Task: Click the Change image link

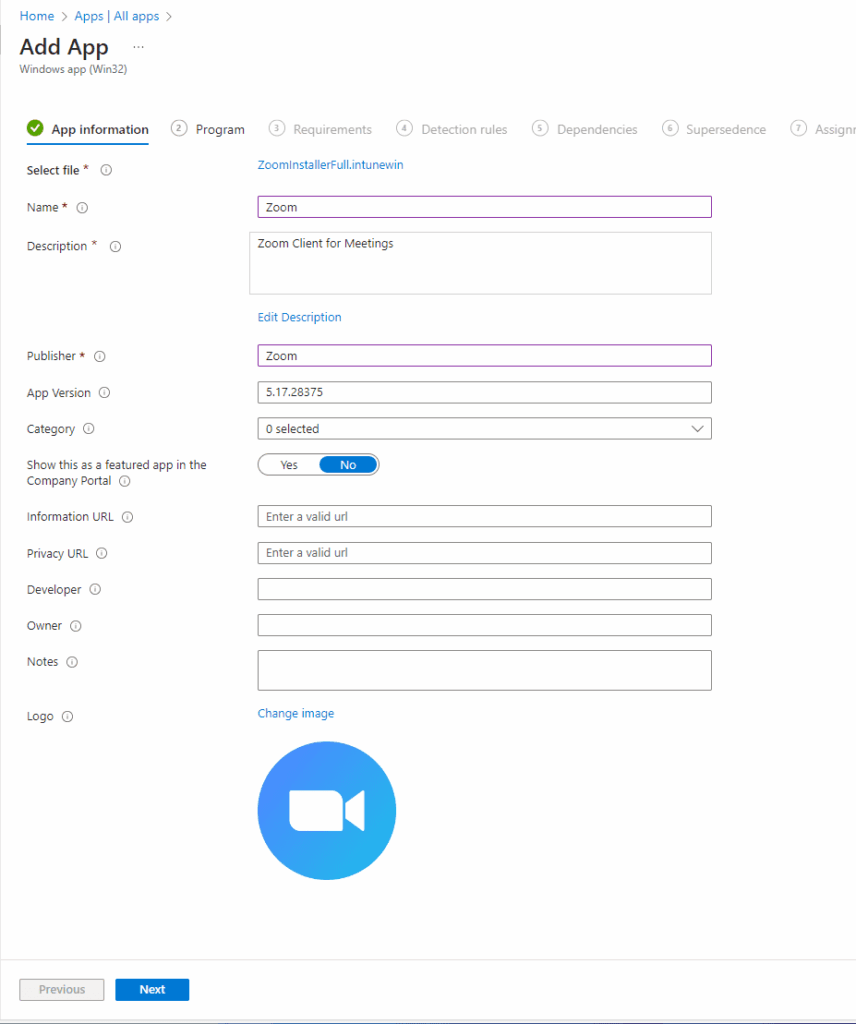Action: tap(295, 713)
